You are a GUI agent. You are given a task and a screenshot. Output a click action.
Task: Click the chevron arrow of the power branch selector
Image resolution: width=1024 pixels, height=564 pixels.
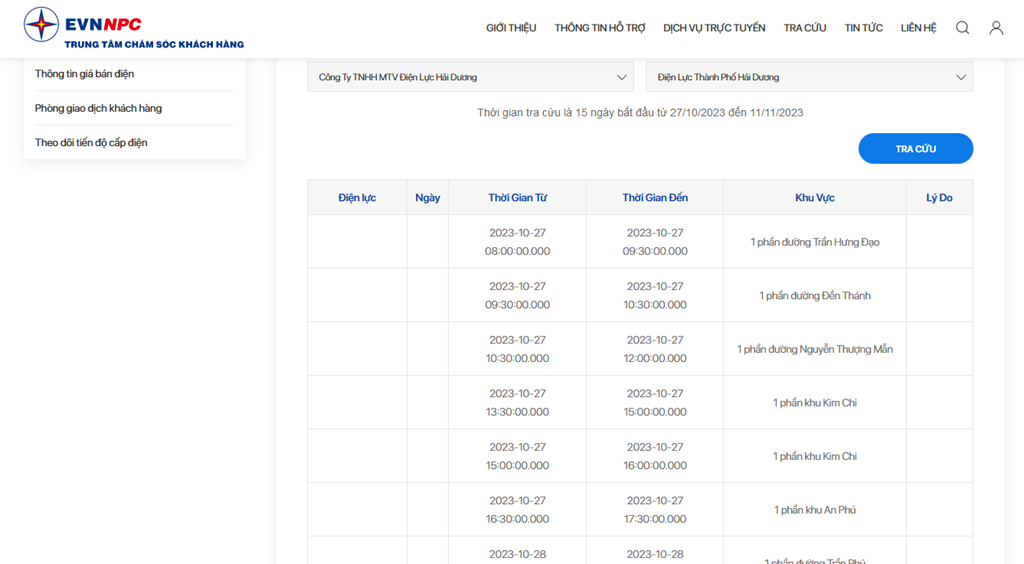click(x=961, y=77)
